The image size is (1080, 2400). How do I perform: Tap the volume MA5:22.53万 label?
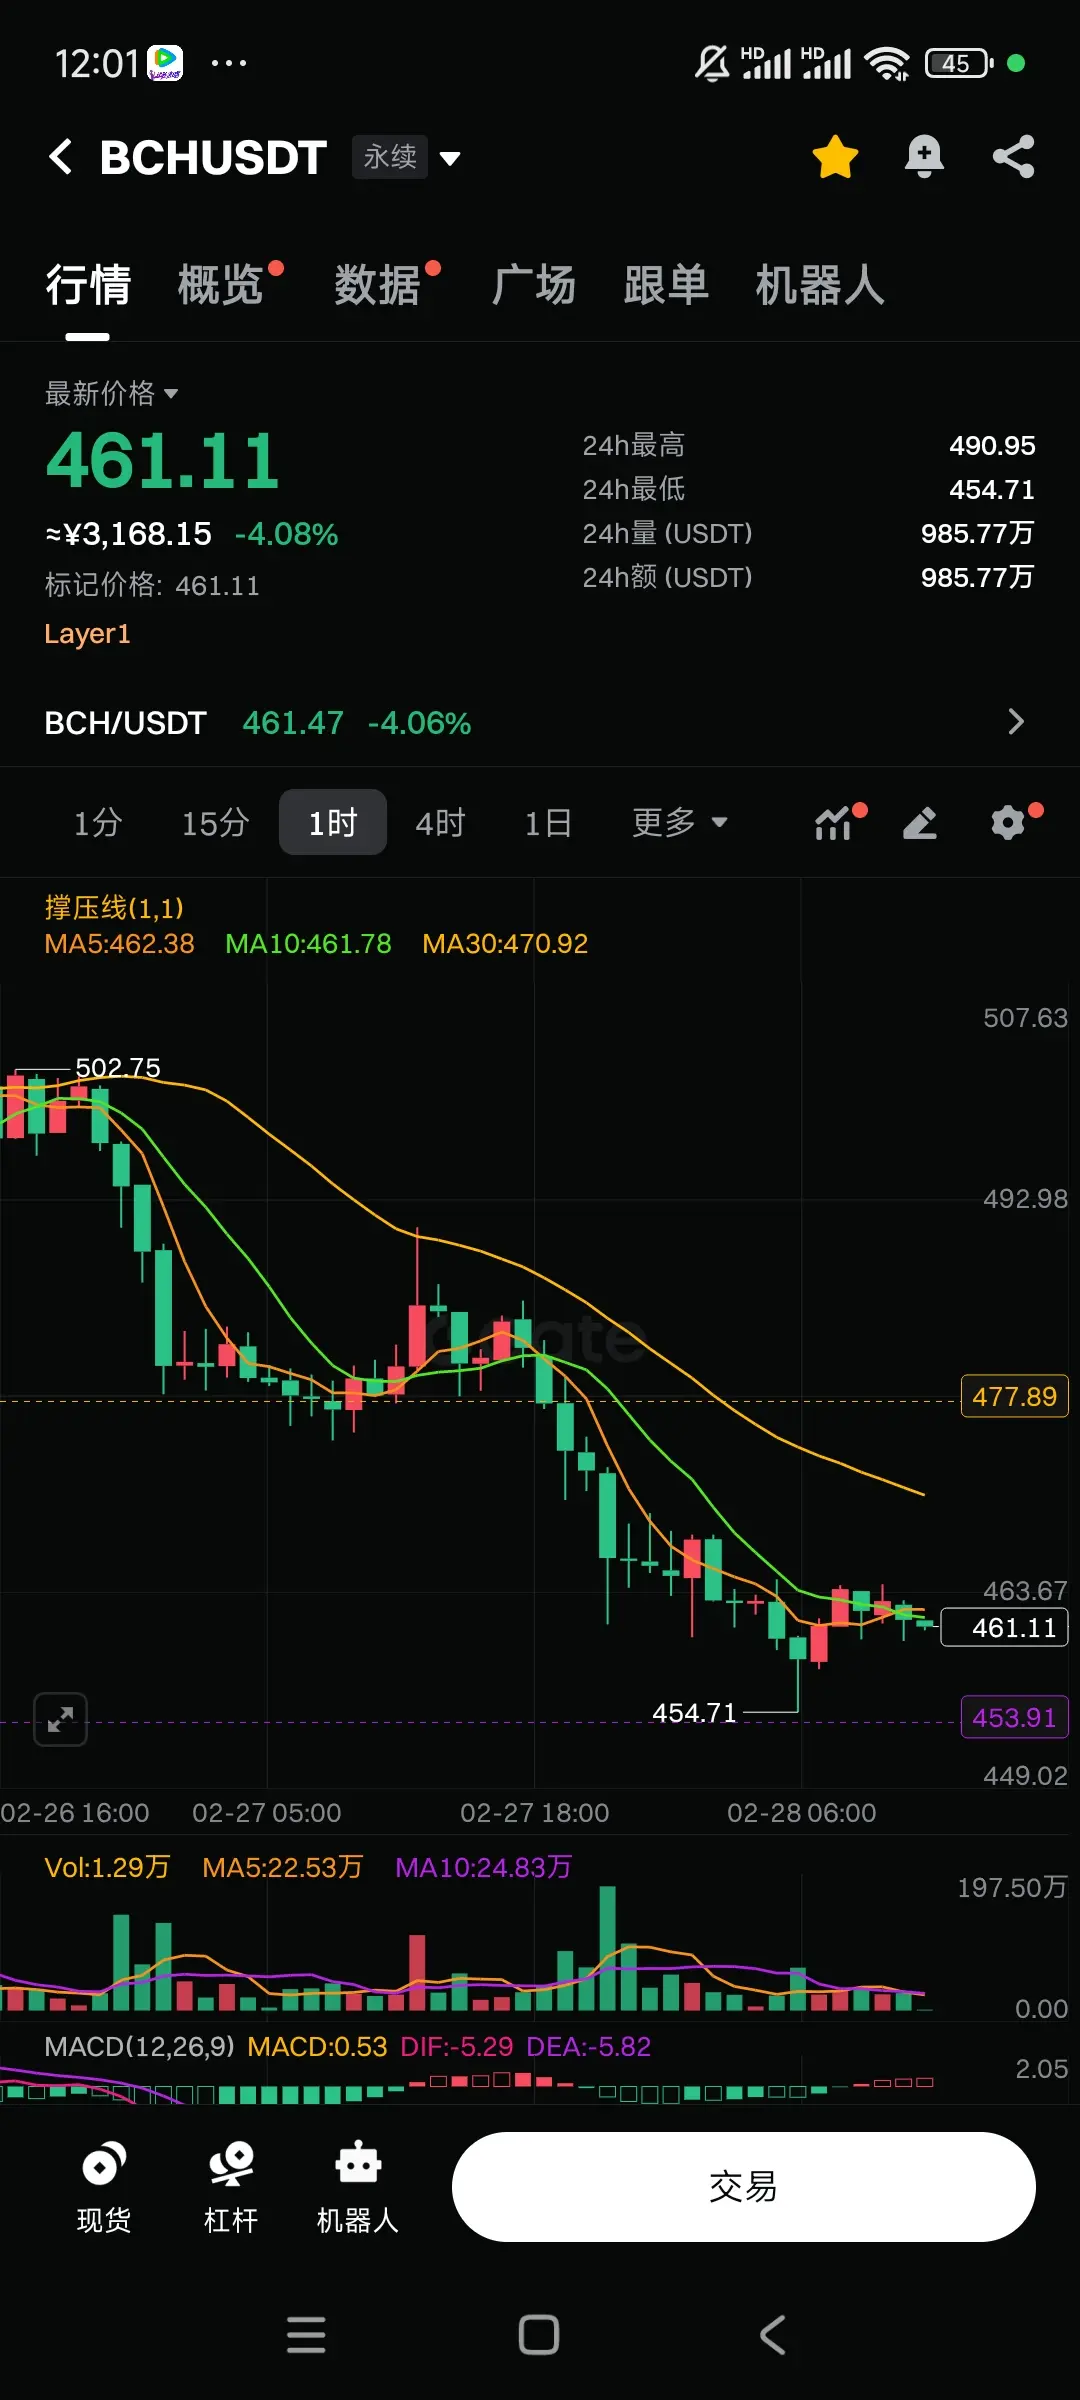[x=282, y=1867]
